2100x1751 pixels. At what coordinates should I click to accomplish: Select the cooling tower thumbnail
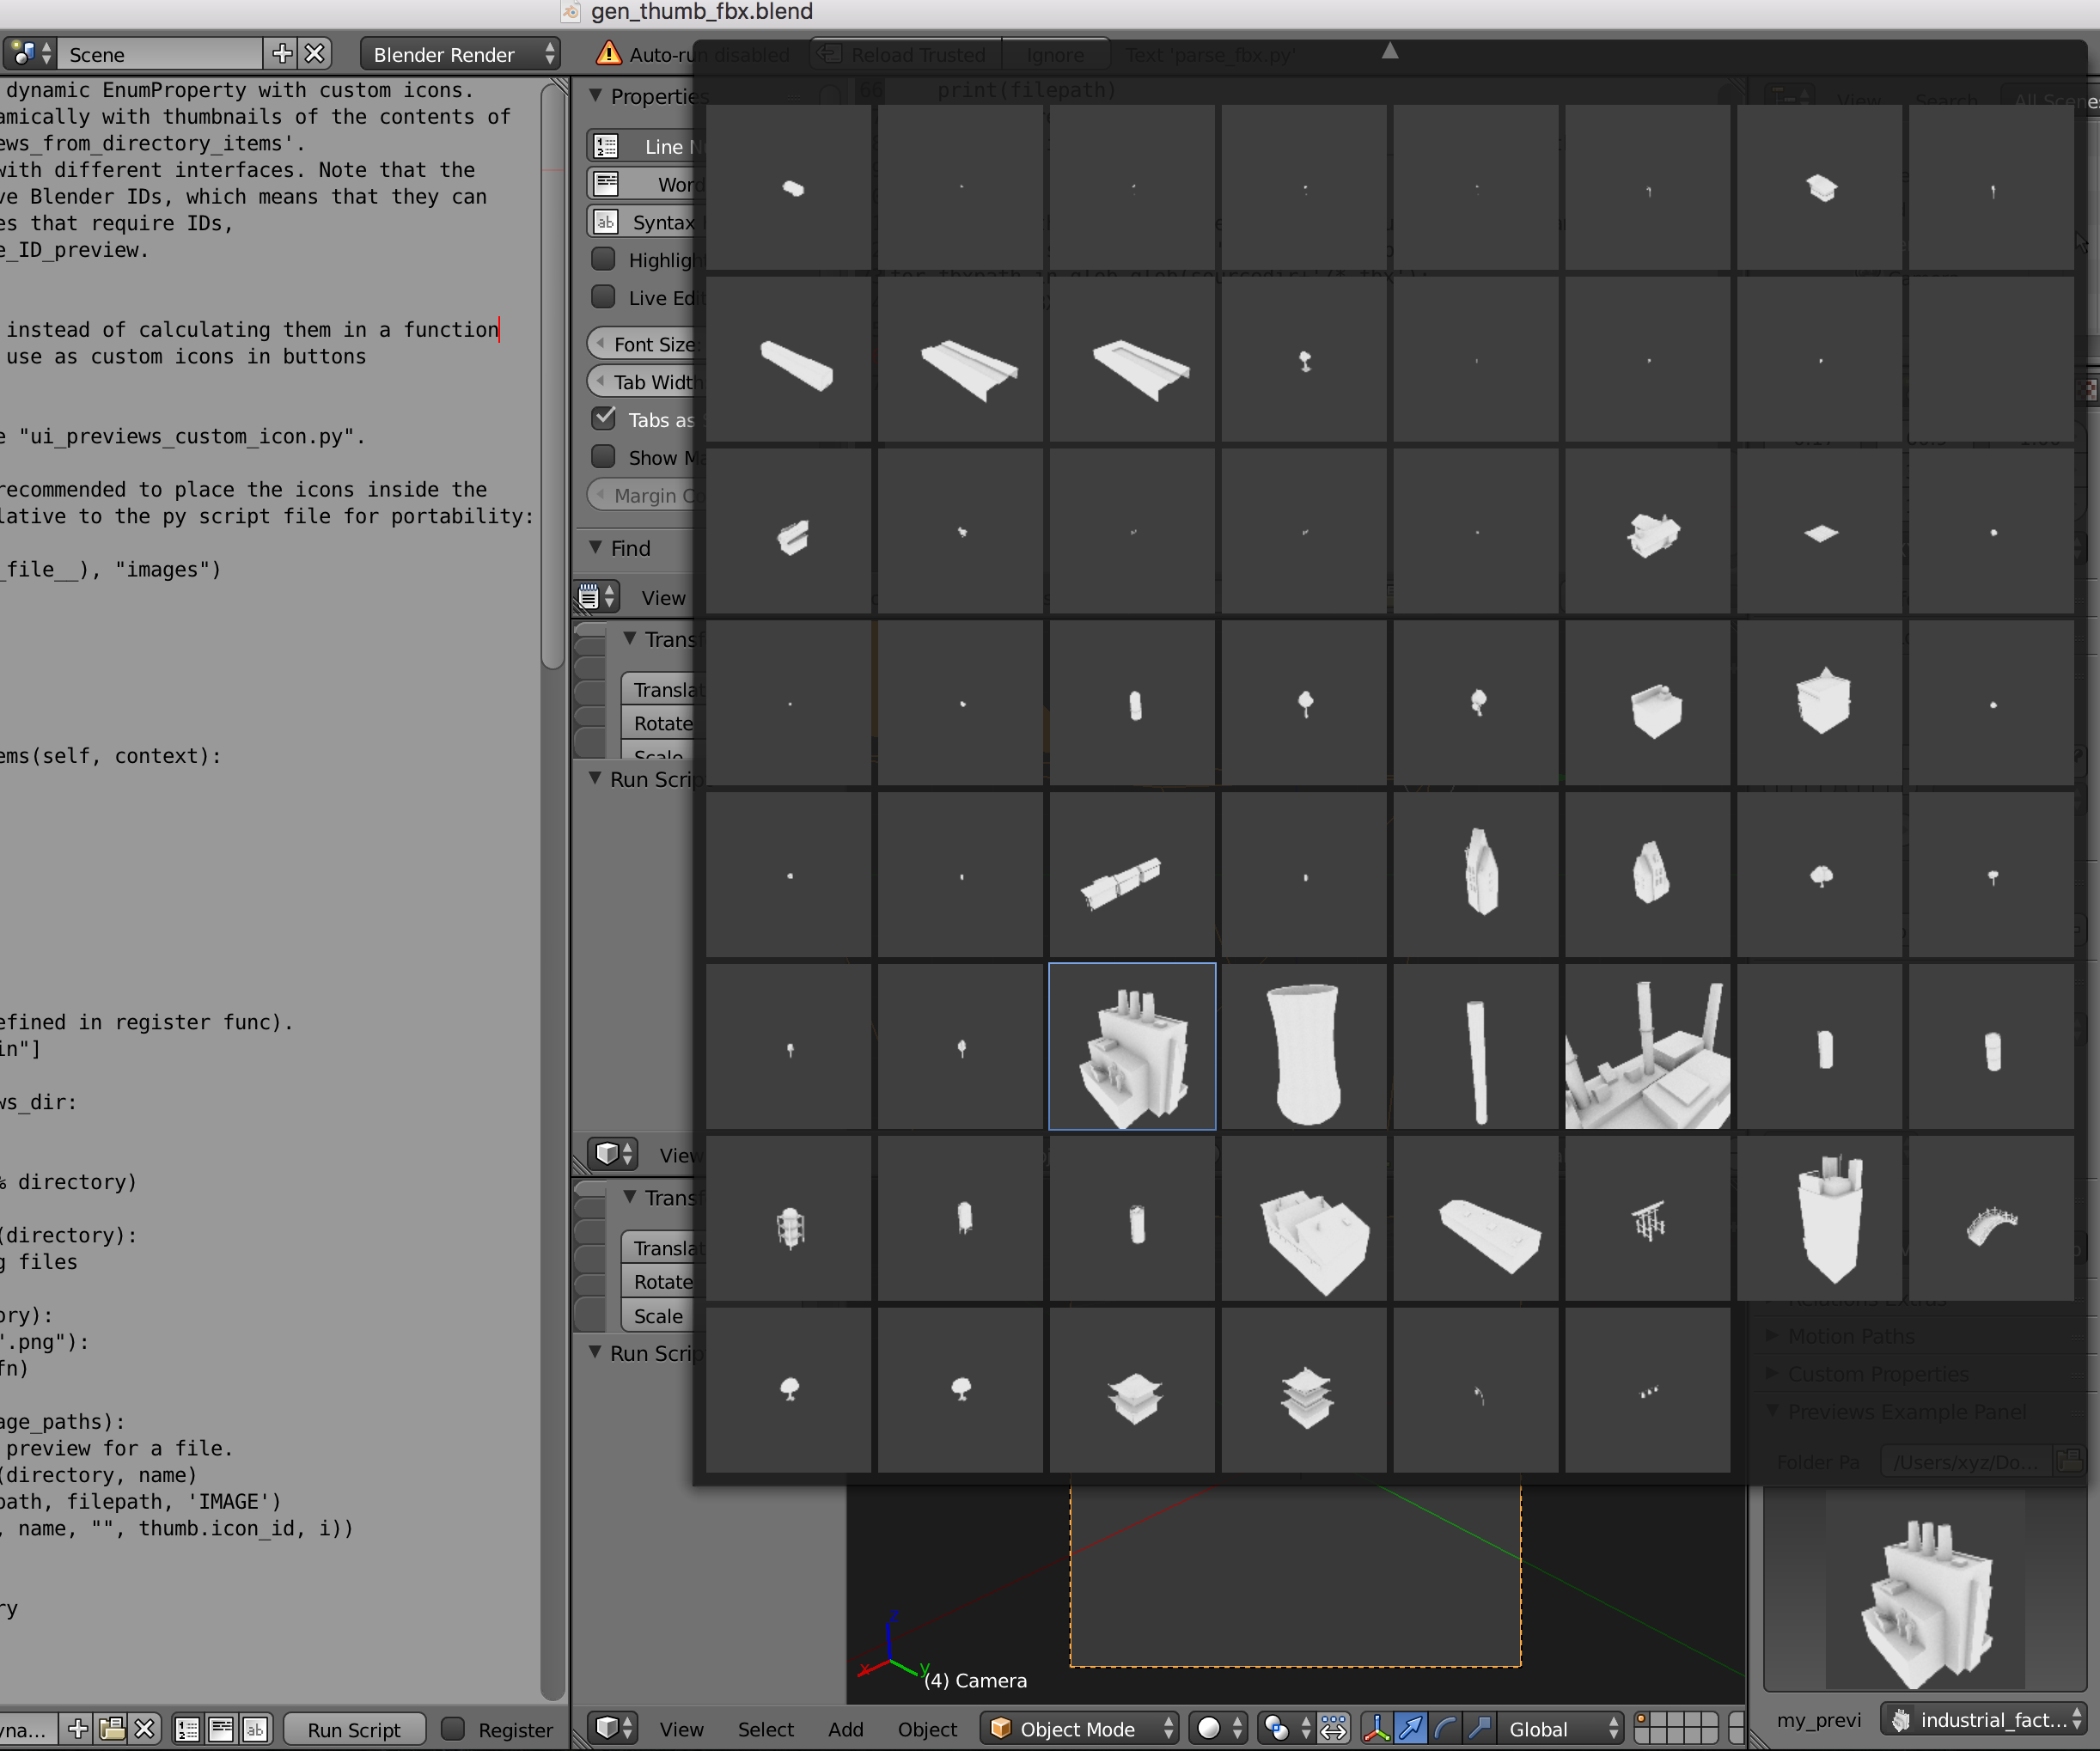point(1304,1047)
